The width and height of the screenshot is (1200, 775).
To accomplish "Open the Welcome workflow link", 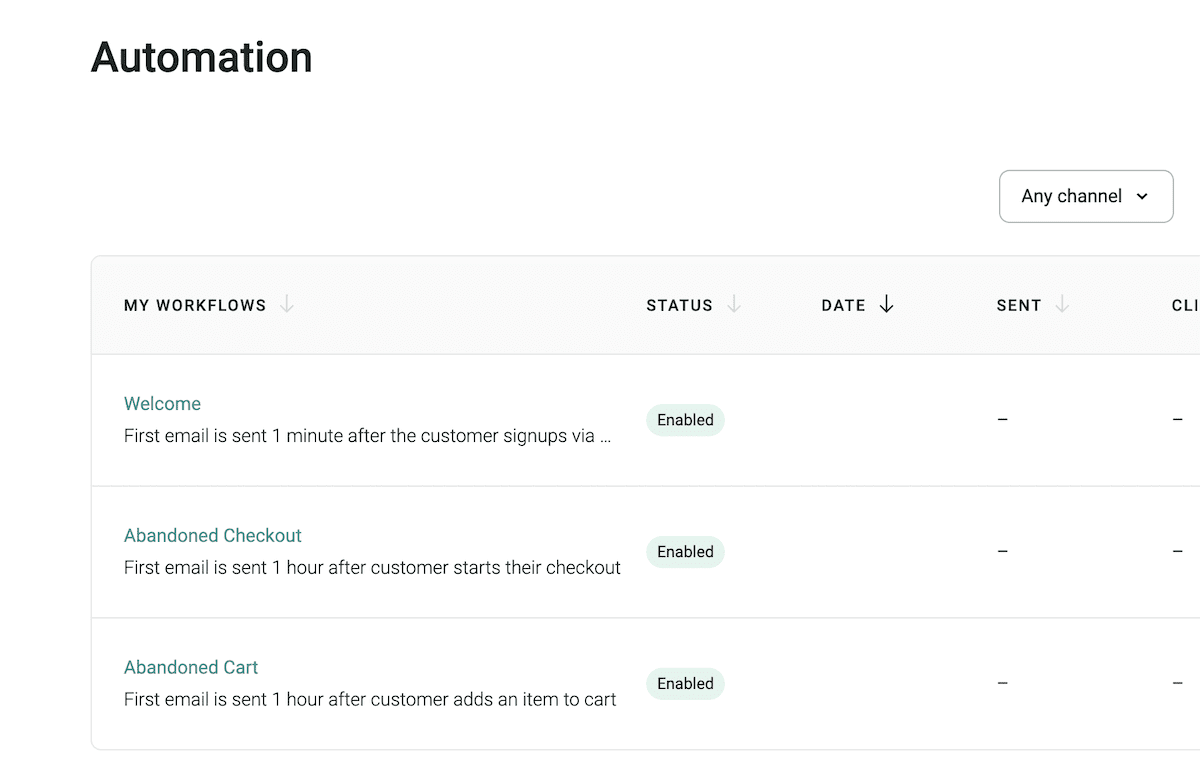I will point(162,404).
